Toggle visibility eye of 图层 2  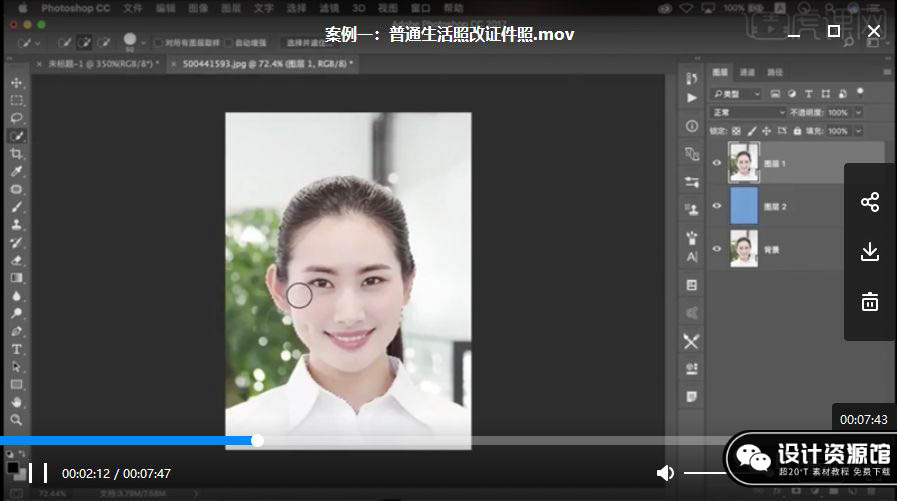click(717, 206)
